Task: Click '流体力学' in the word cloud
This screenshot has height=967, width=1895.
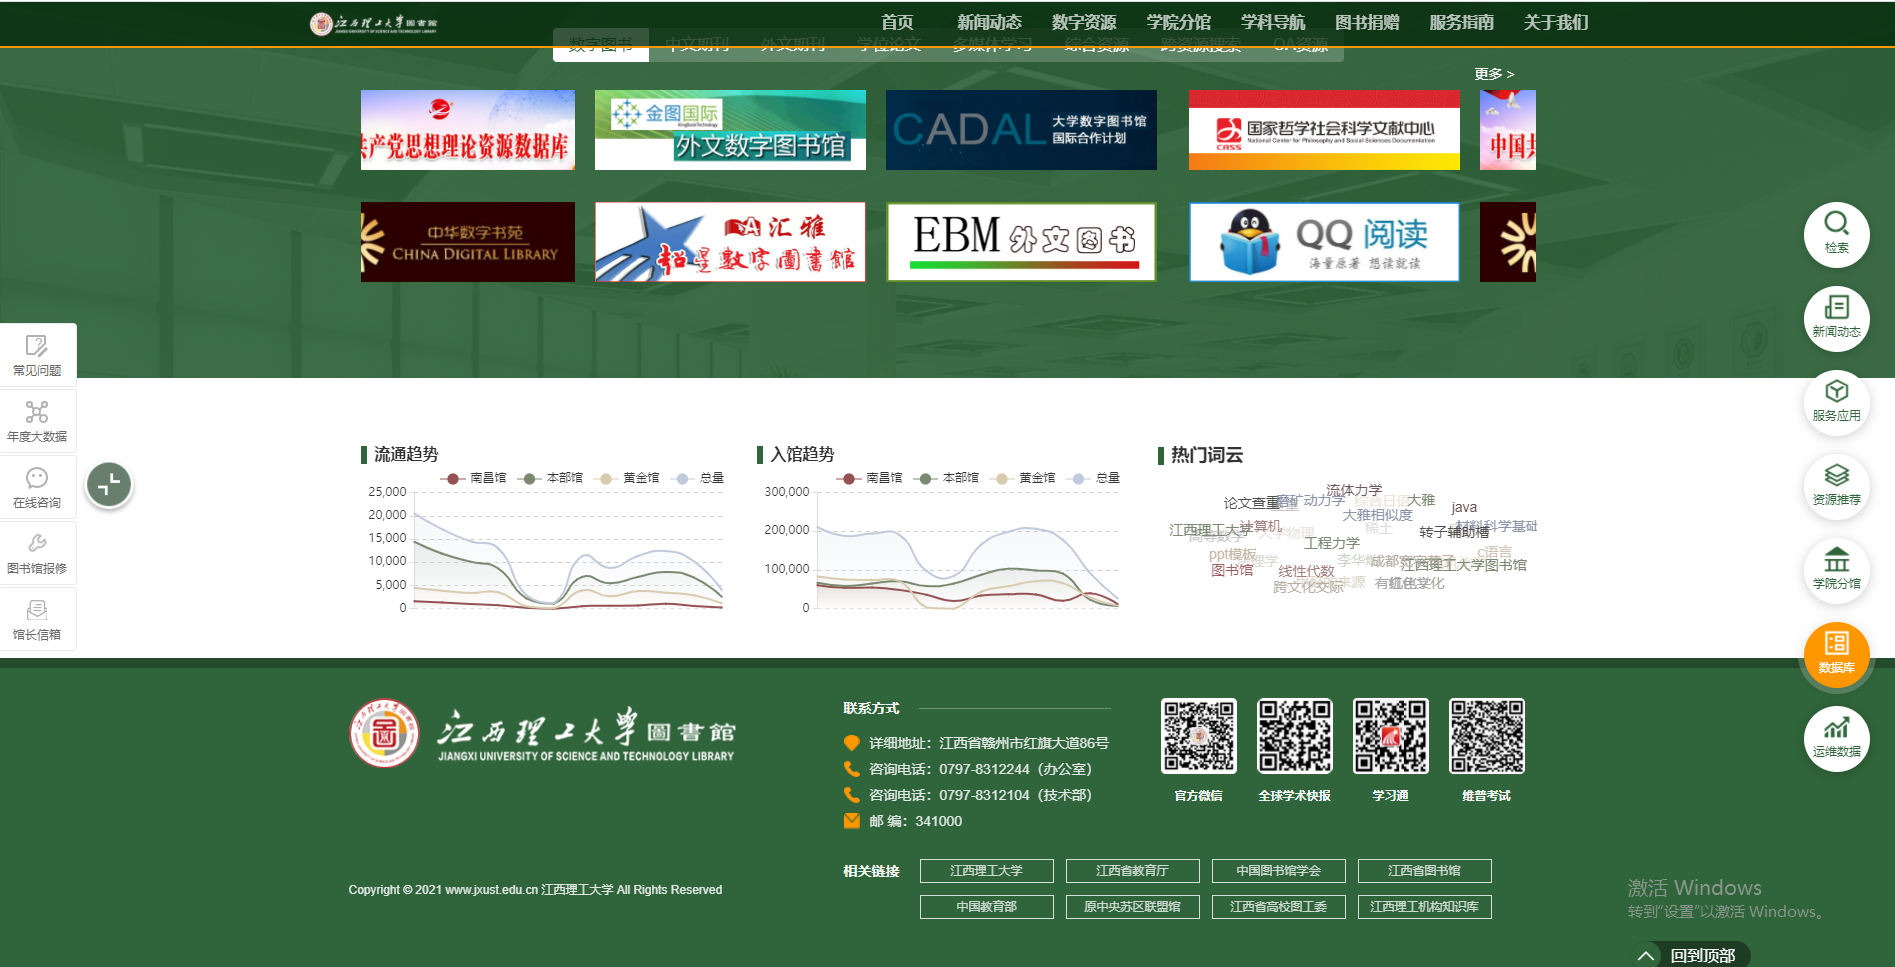Action: point(1354,490)
